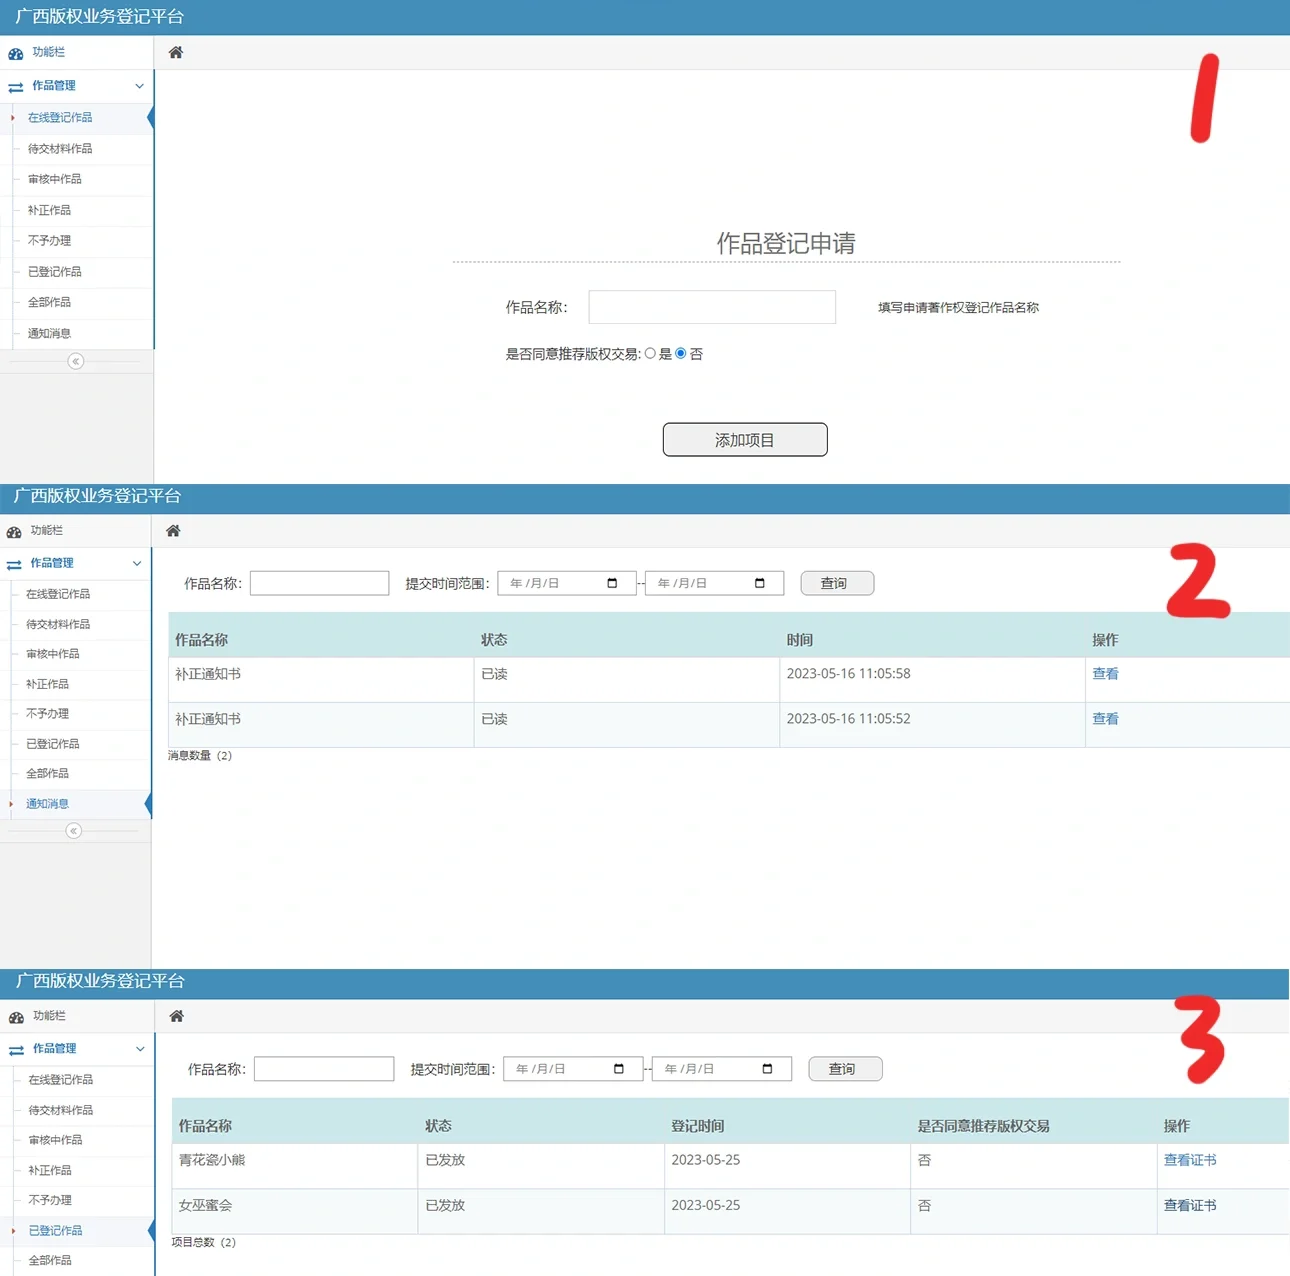Click the 查询 button in the notification list of screenshot 2

point(837,583)
